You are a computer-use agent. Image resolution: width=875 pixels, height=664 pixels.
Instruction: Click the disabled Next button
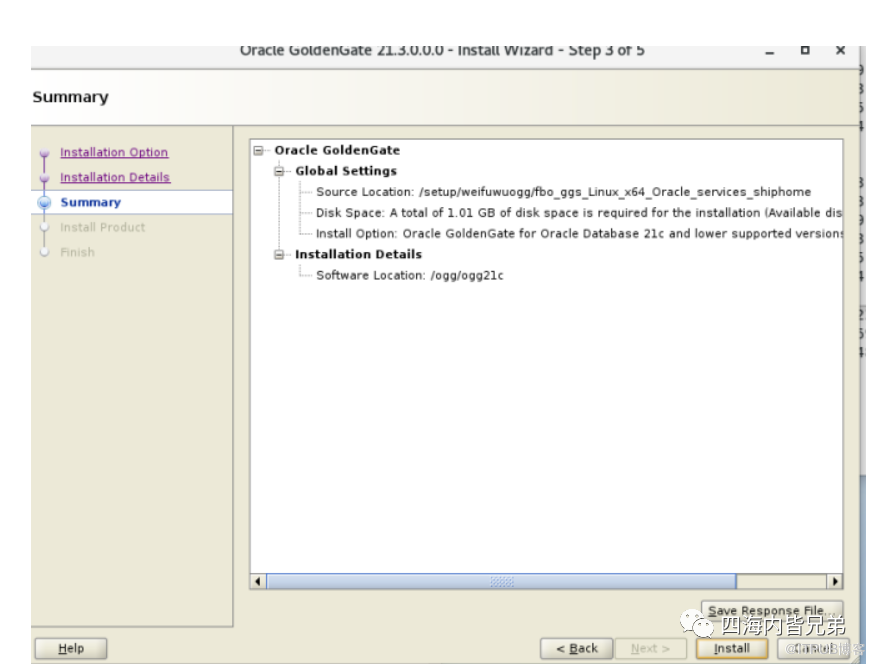(650, 648)
